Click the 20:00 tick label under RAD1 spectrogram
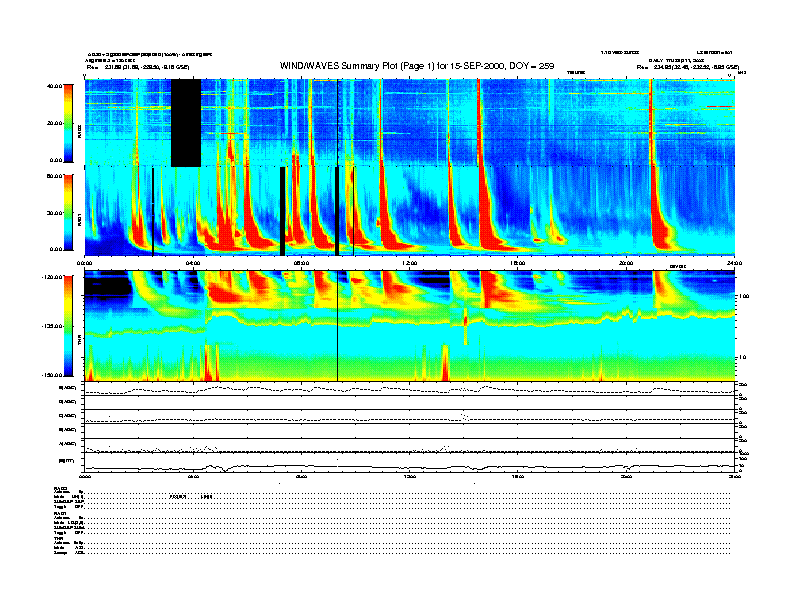 point(626,263)
